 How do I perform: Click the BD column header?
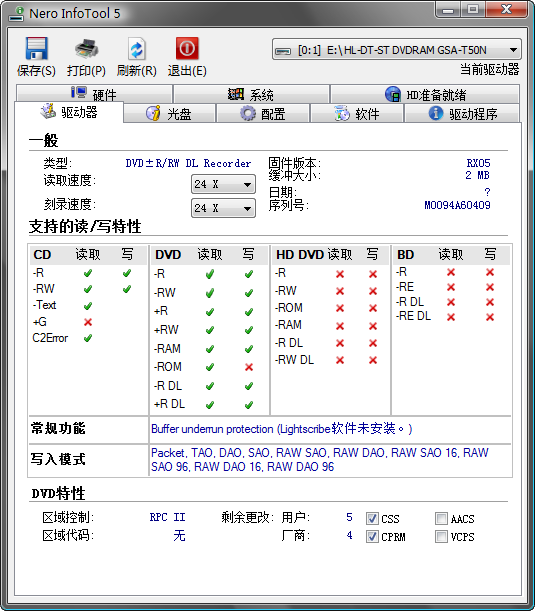(x=405, y=255)
